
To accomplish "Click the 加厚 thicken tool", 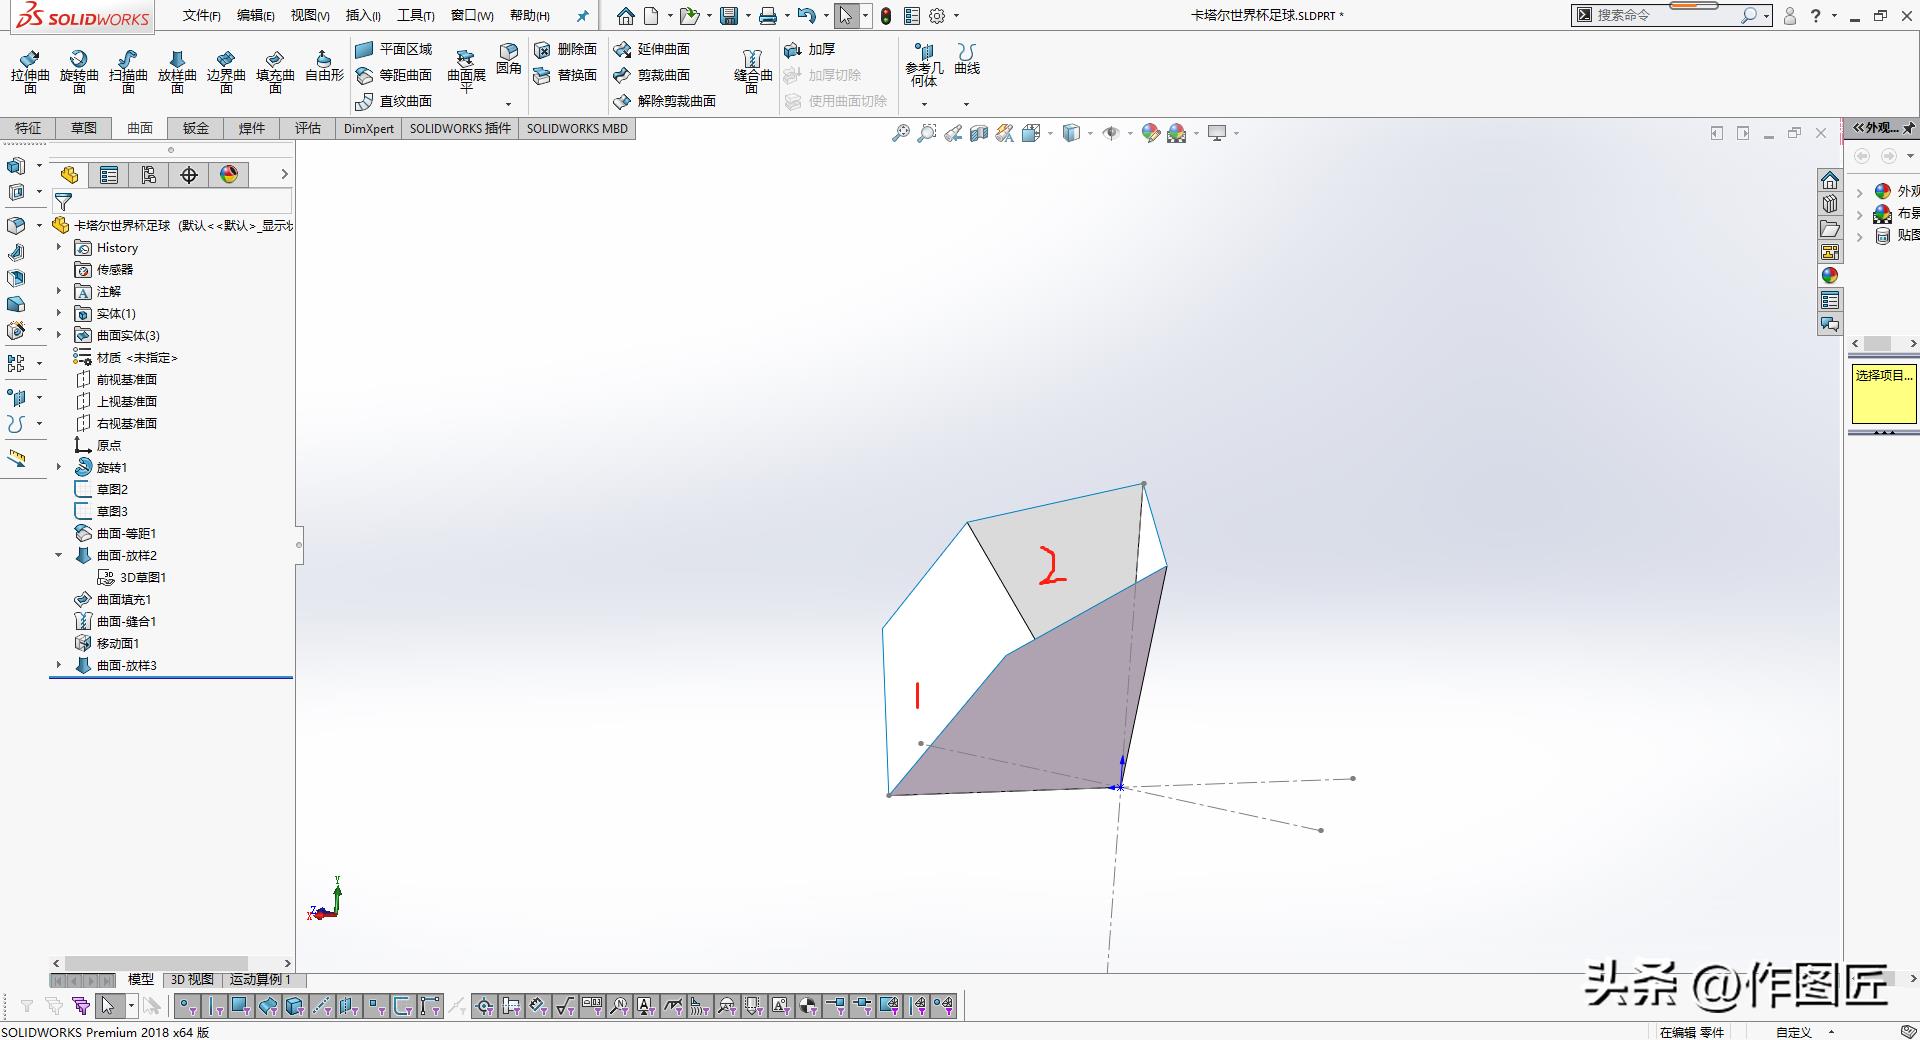I will pos(810,49).
